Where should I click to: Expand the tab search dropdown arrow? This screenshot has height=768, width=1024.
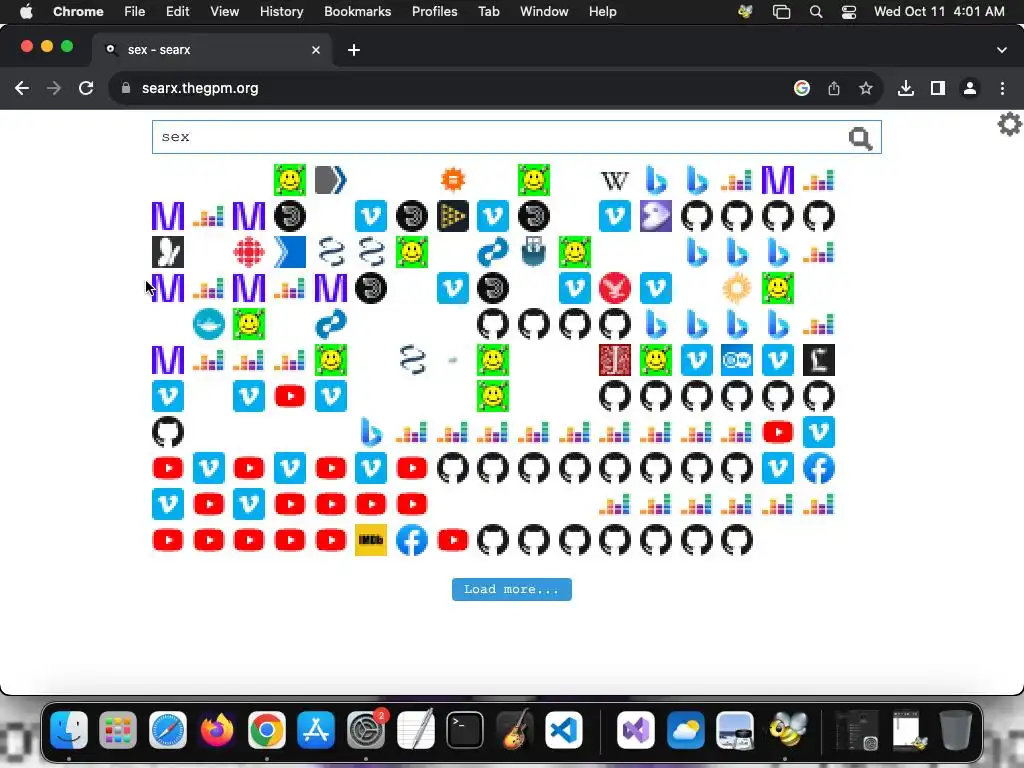1001,50
